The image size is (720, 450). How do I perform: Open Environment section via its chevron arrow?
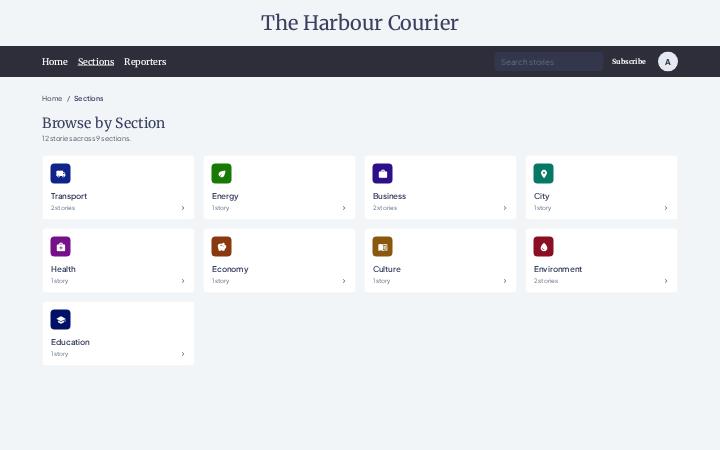(x=666, y=281)
